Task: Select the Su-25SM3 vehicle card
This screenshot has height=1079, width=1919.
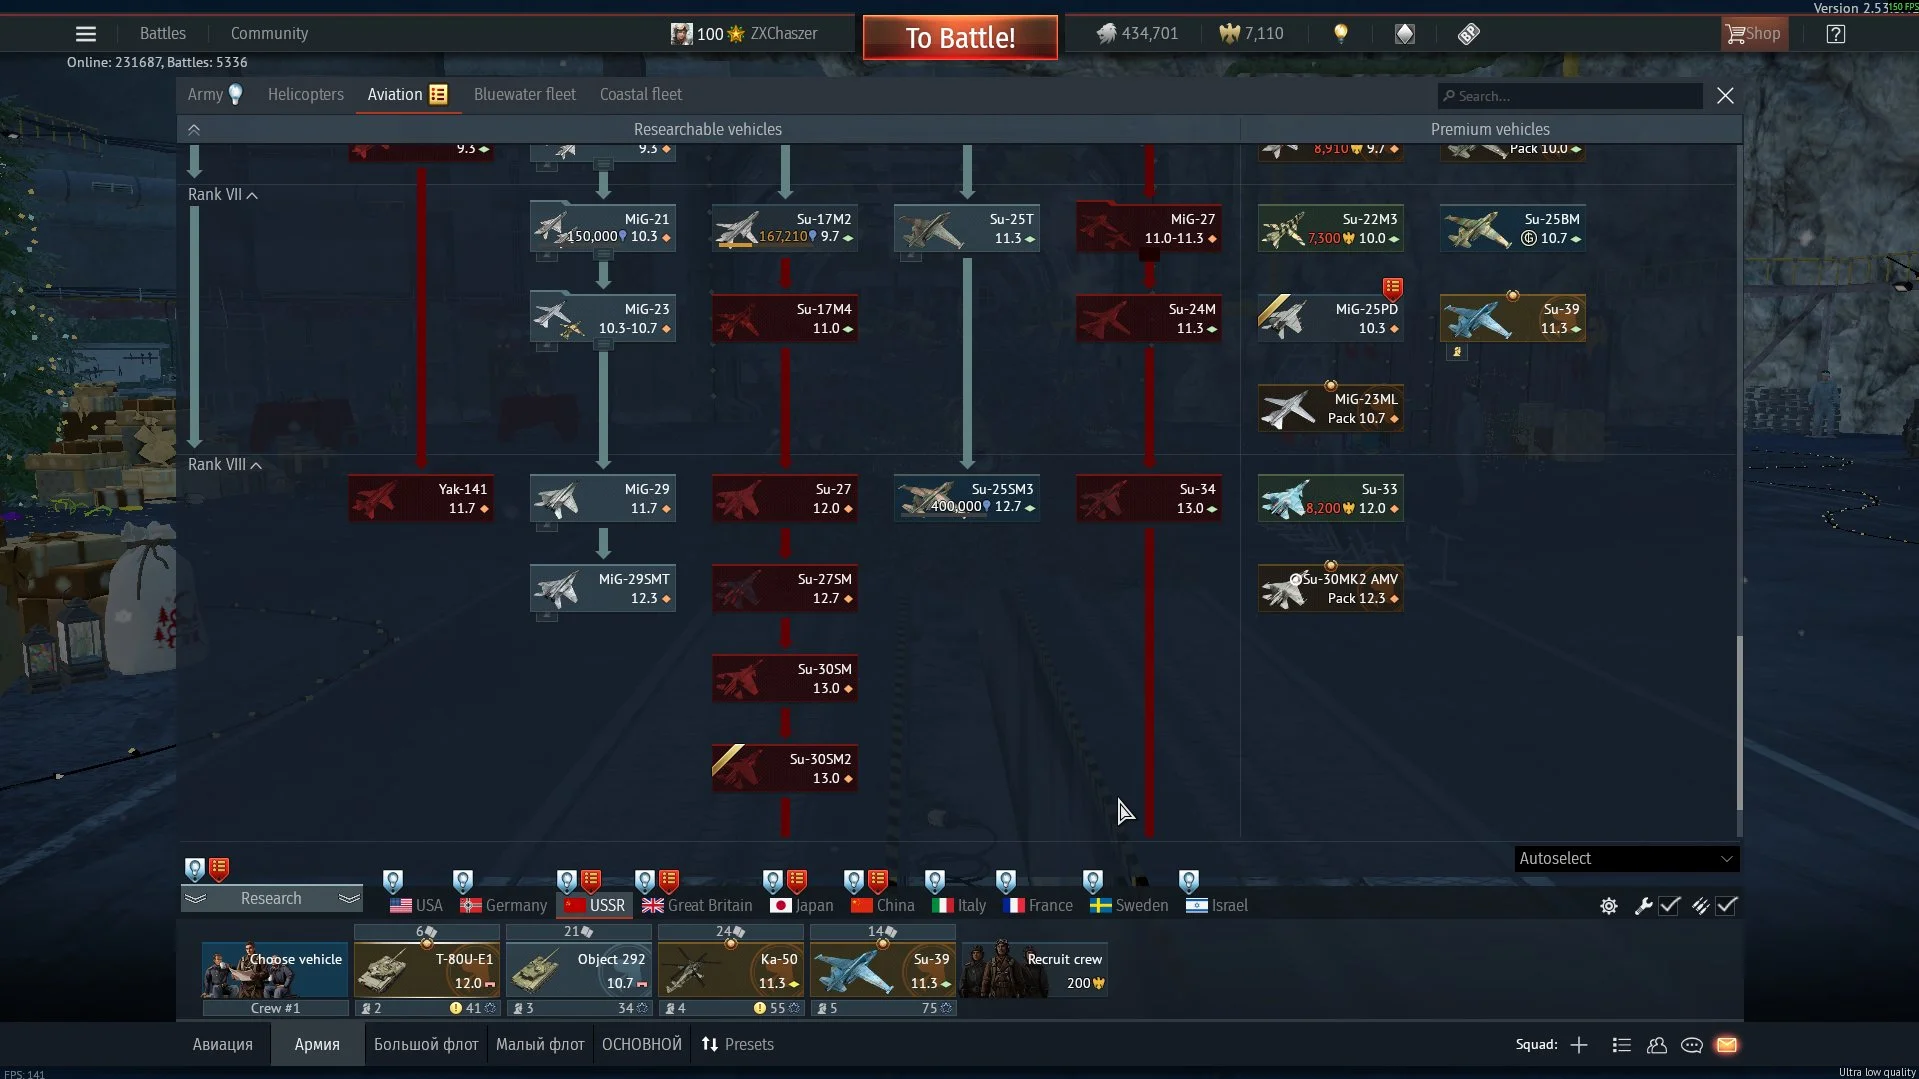Action: pyautogui.click(x=967, y=498)
